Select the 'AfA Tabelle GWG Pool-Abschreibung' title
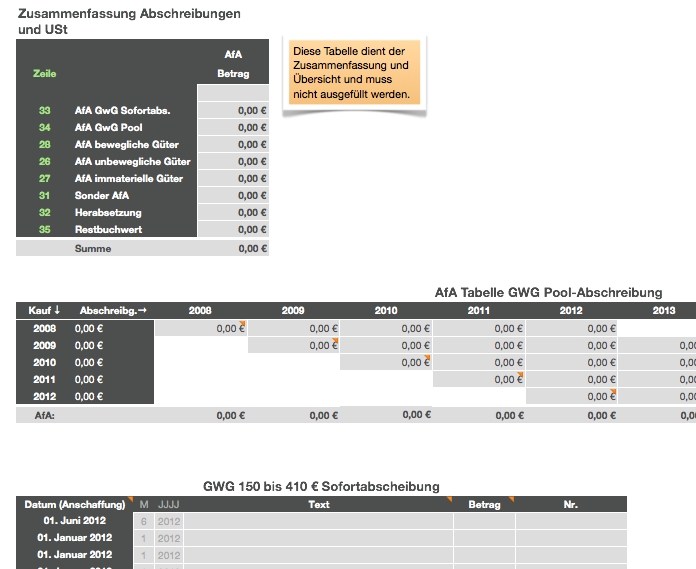 (548, 292)
